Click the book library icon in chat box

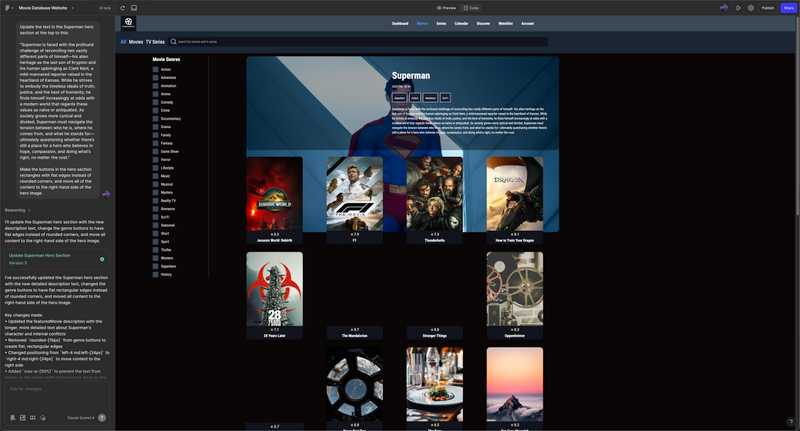[x=33, y=418]
